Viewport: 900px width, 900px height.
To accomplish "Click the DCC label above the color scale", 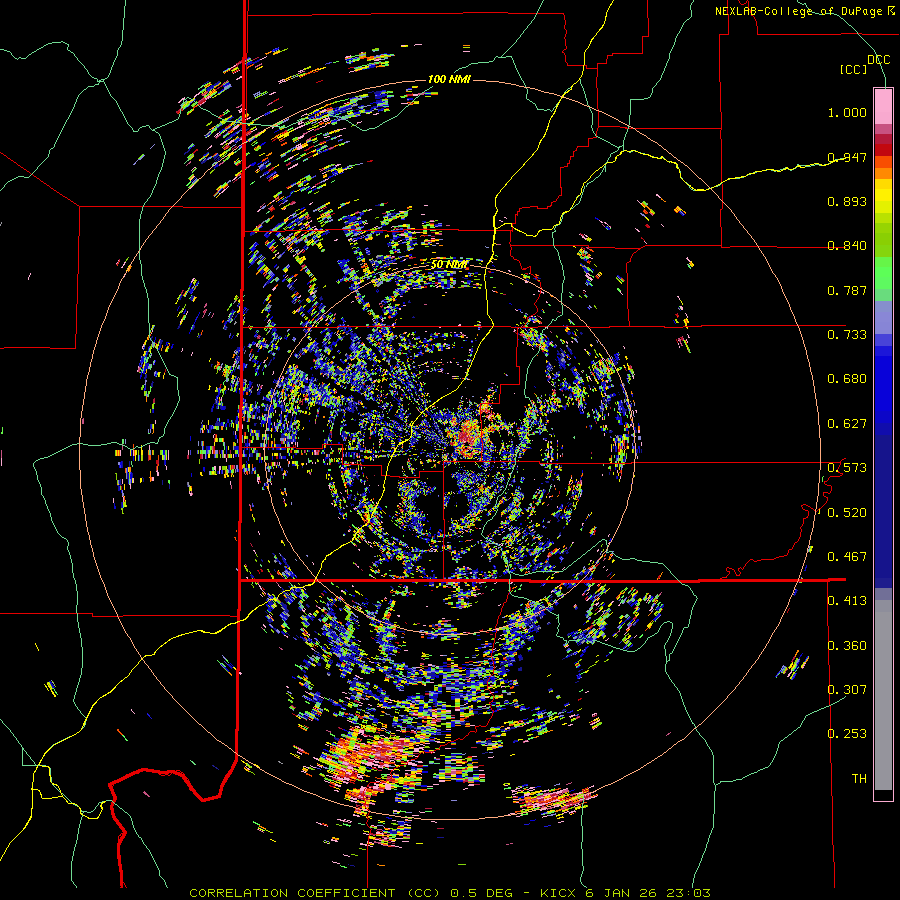I will click(x=878, y=60).
